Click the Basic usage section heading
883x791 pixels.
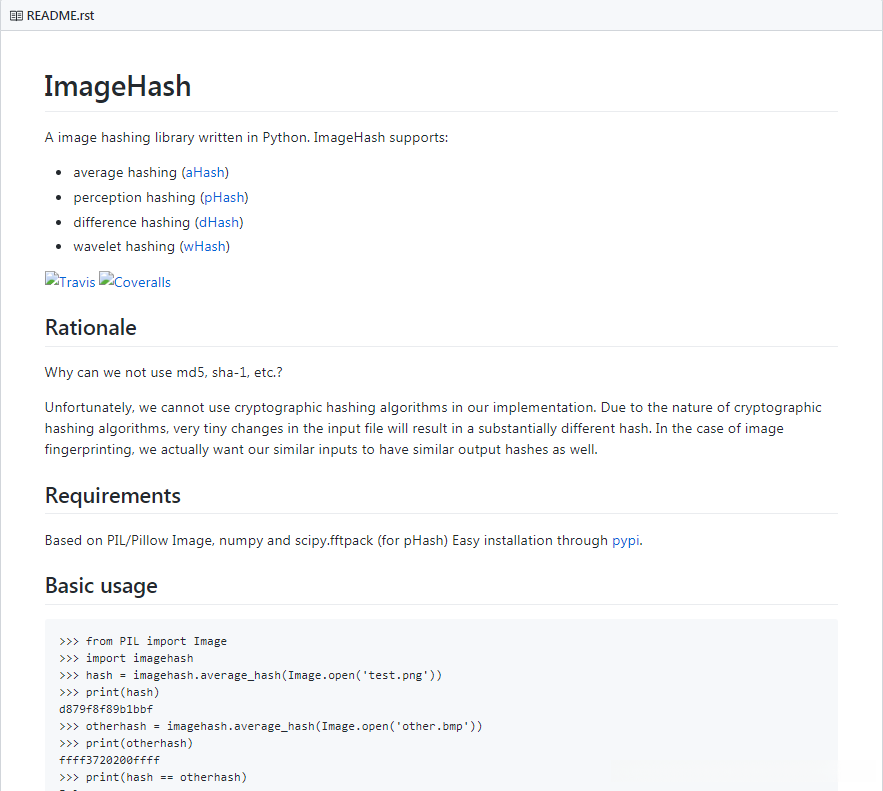click(x=101, y=586)
